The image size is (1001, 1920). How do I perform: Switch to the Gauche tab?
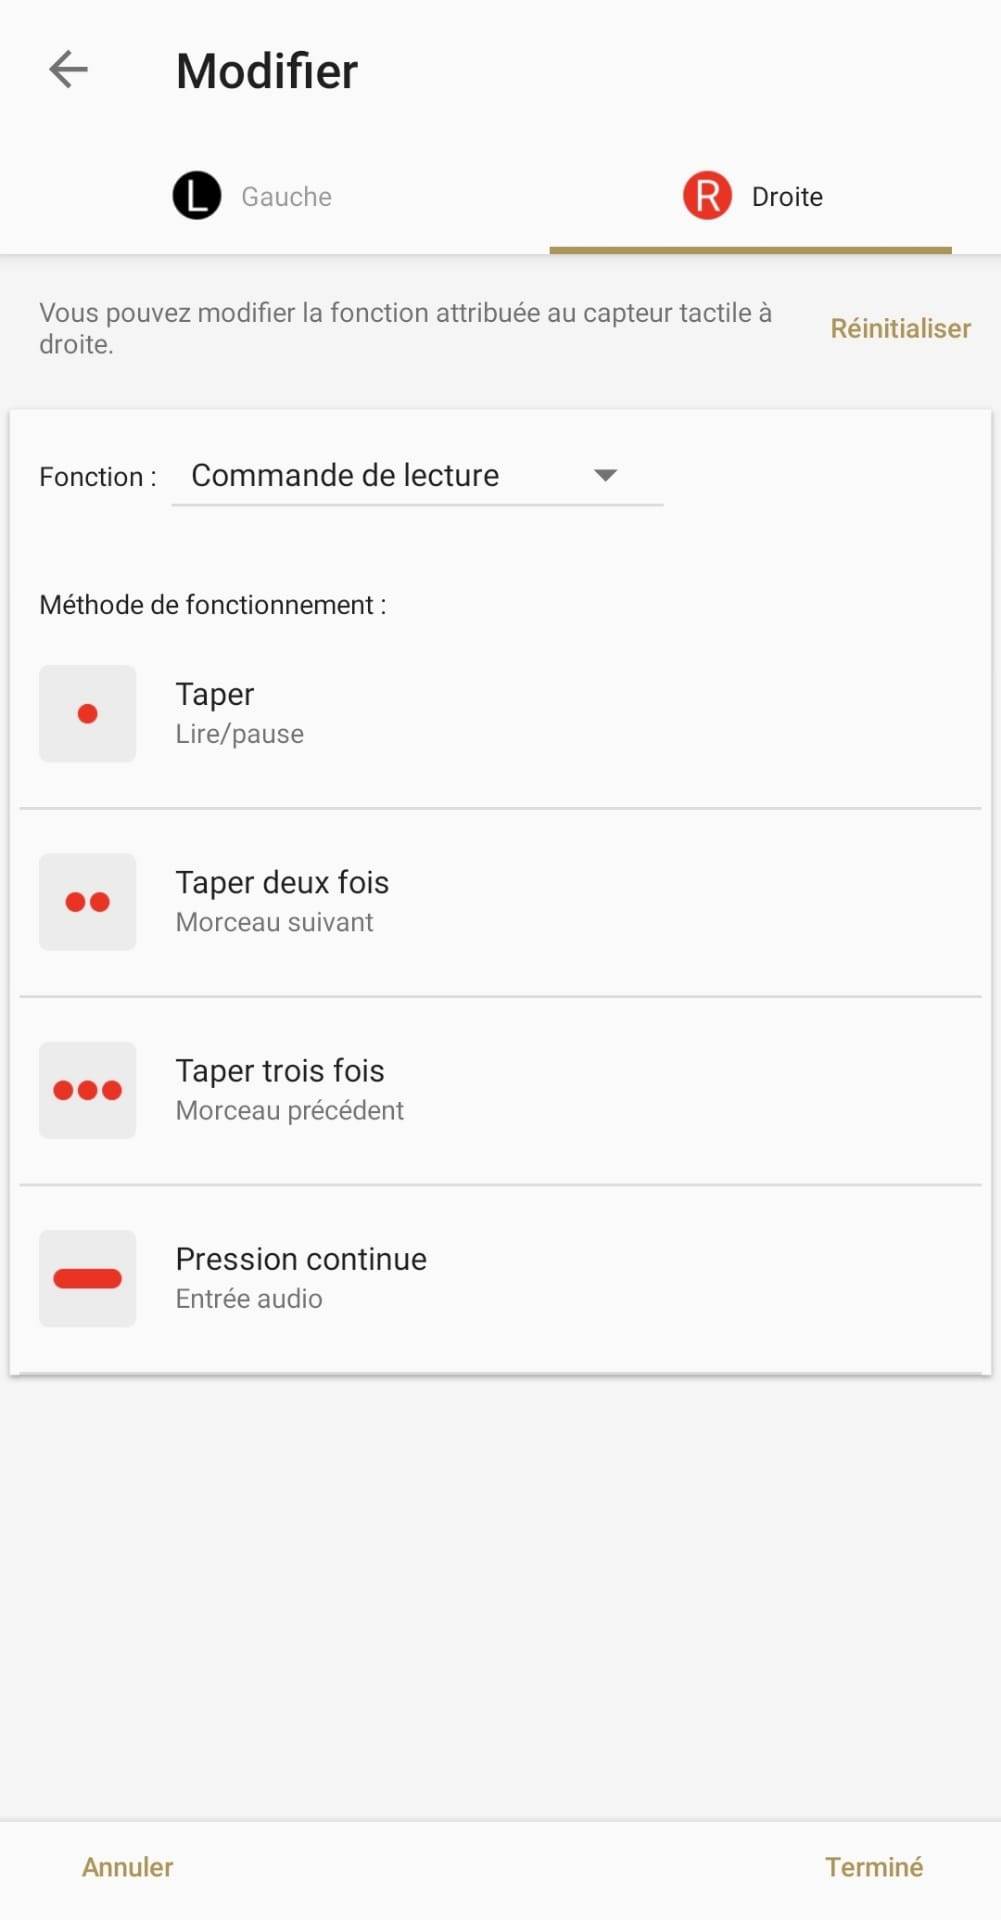286,197
